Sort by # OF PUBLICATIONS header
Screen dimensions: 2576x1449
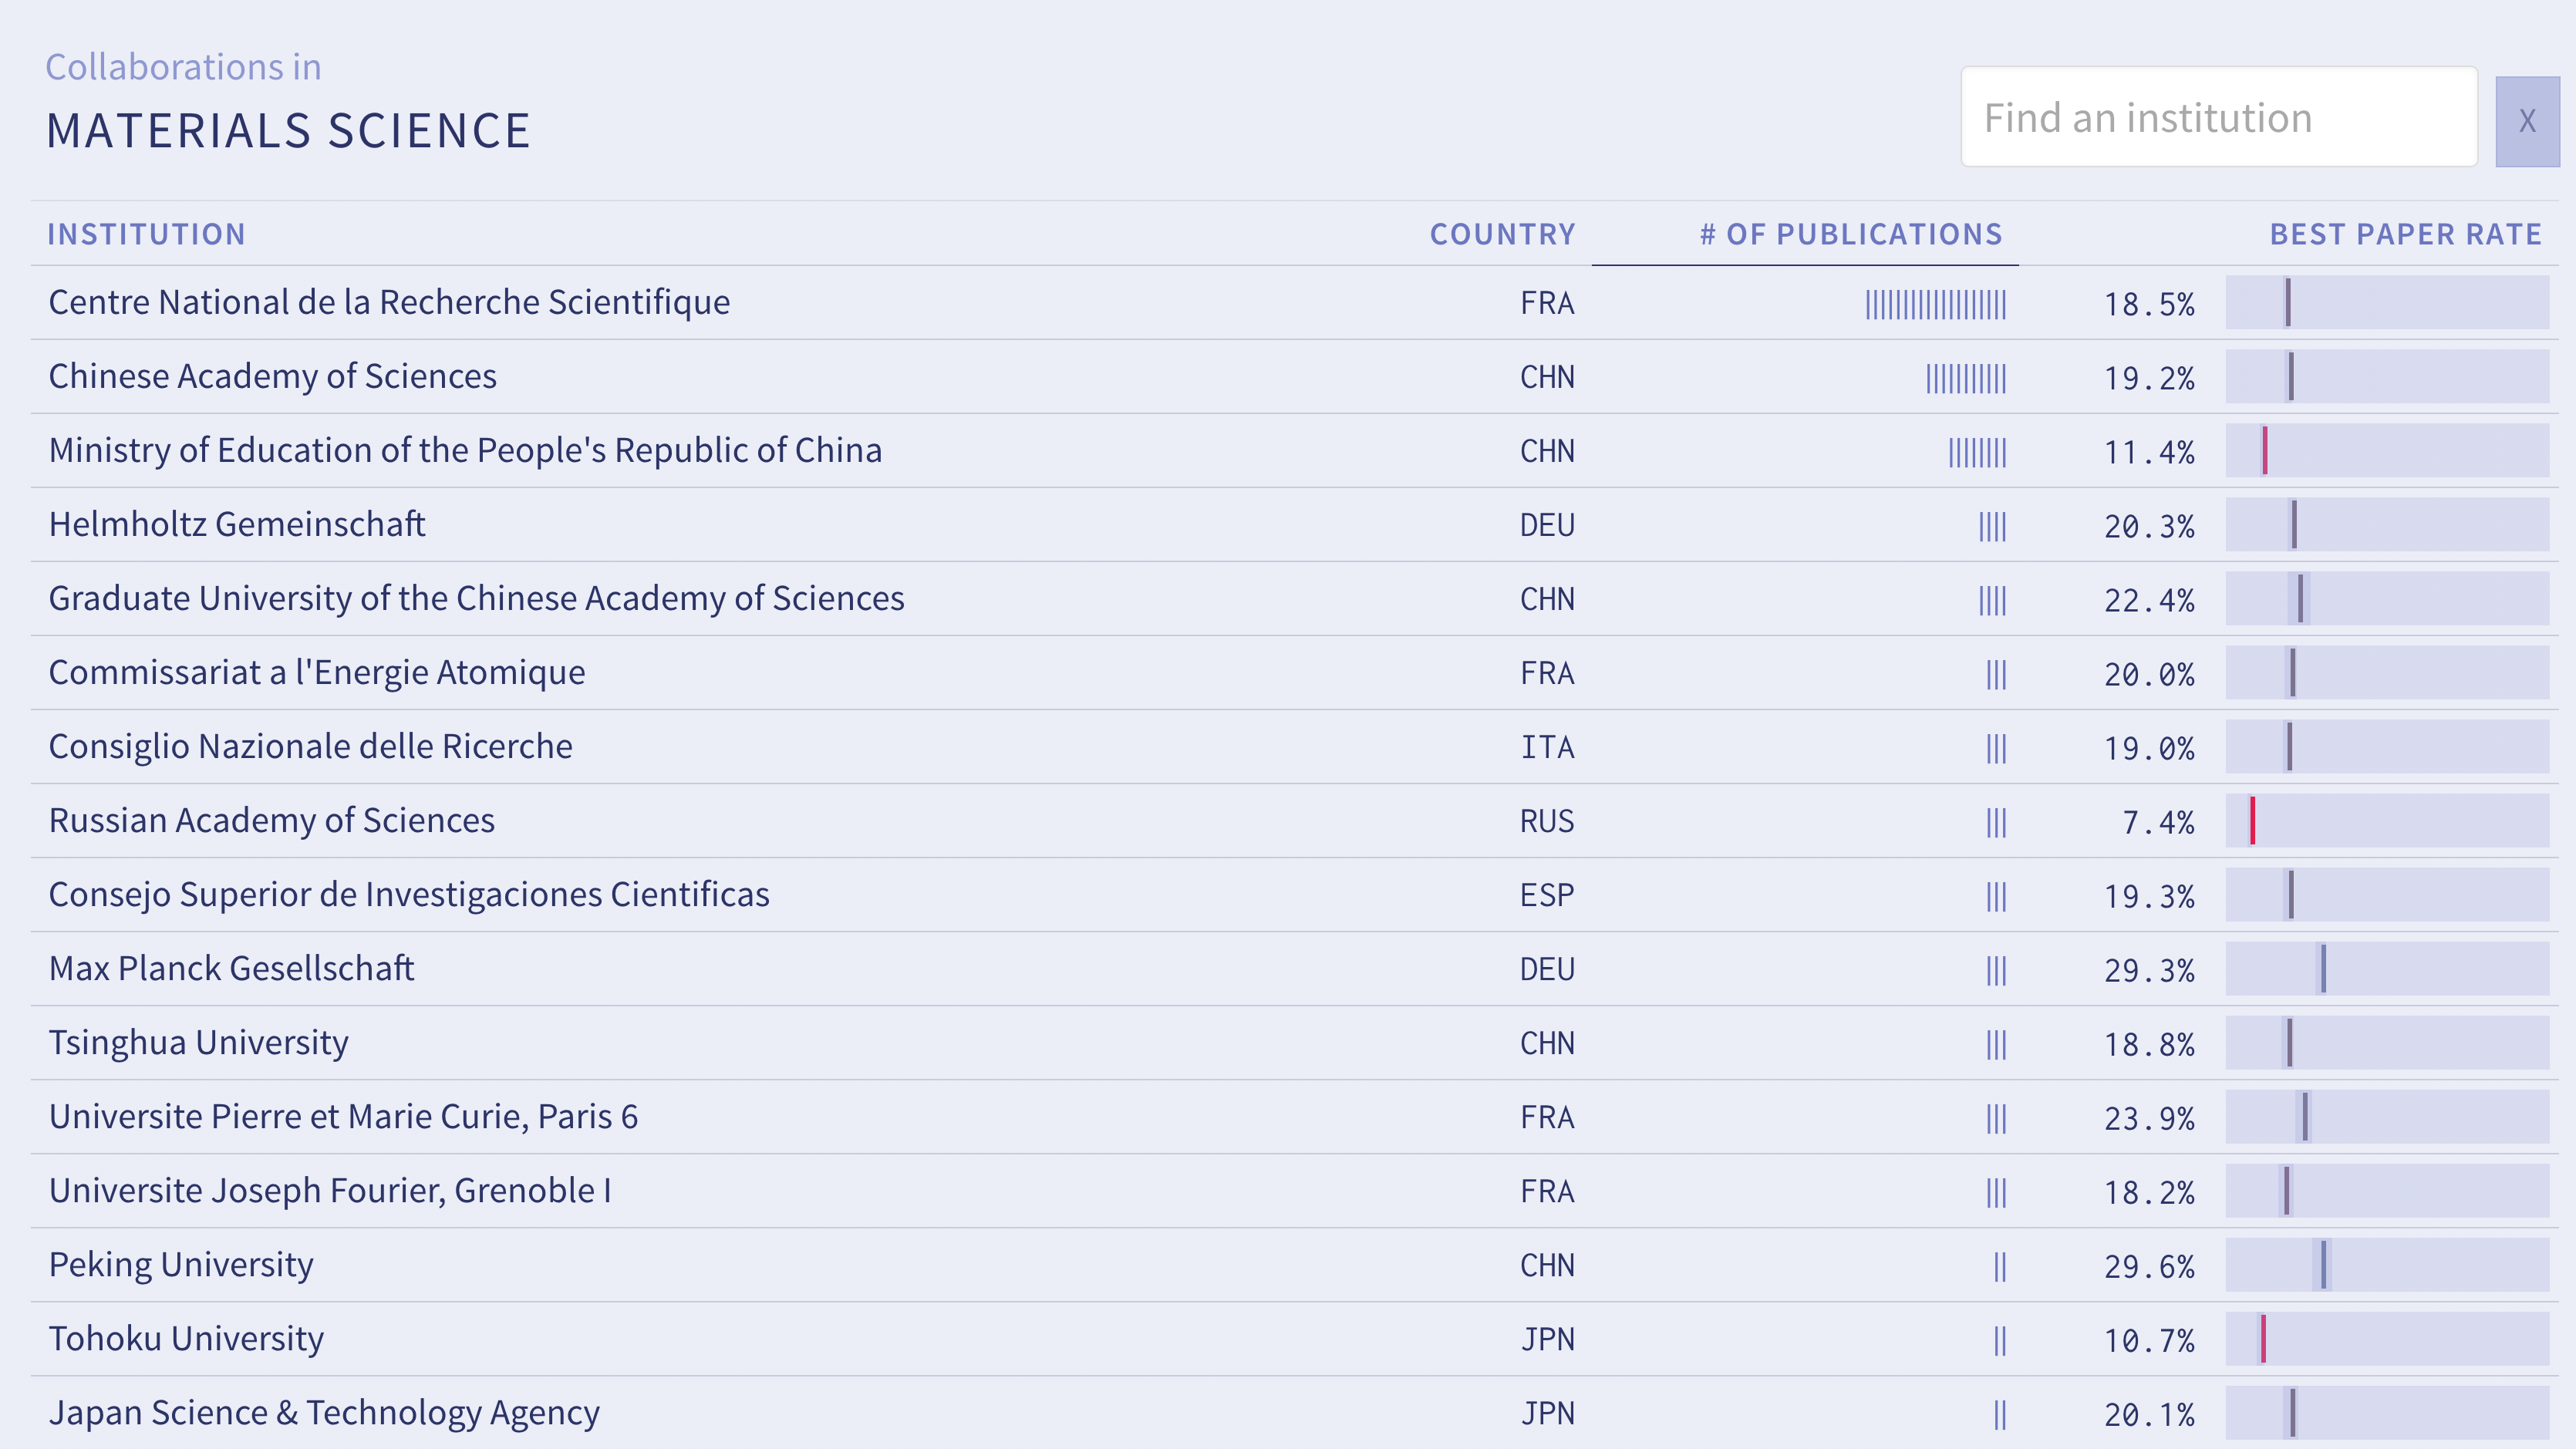tap(1850, 234)
